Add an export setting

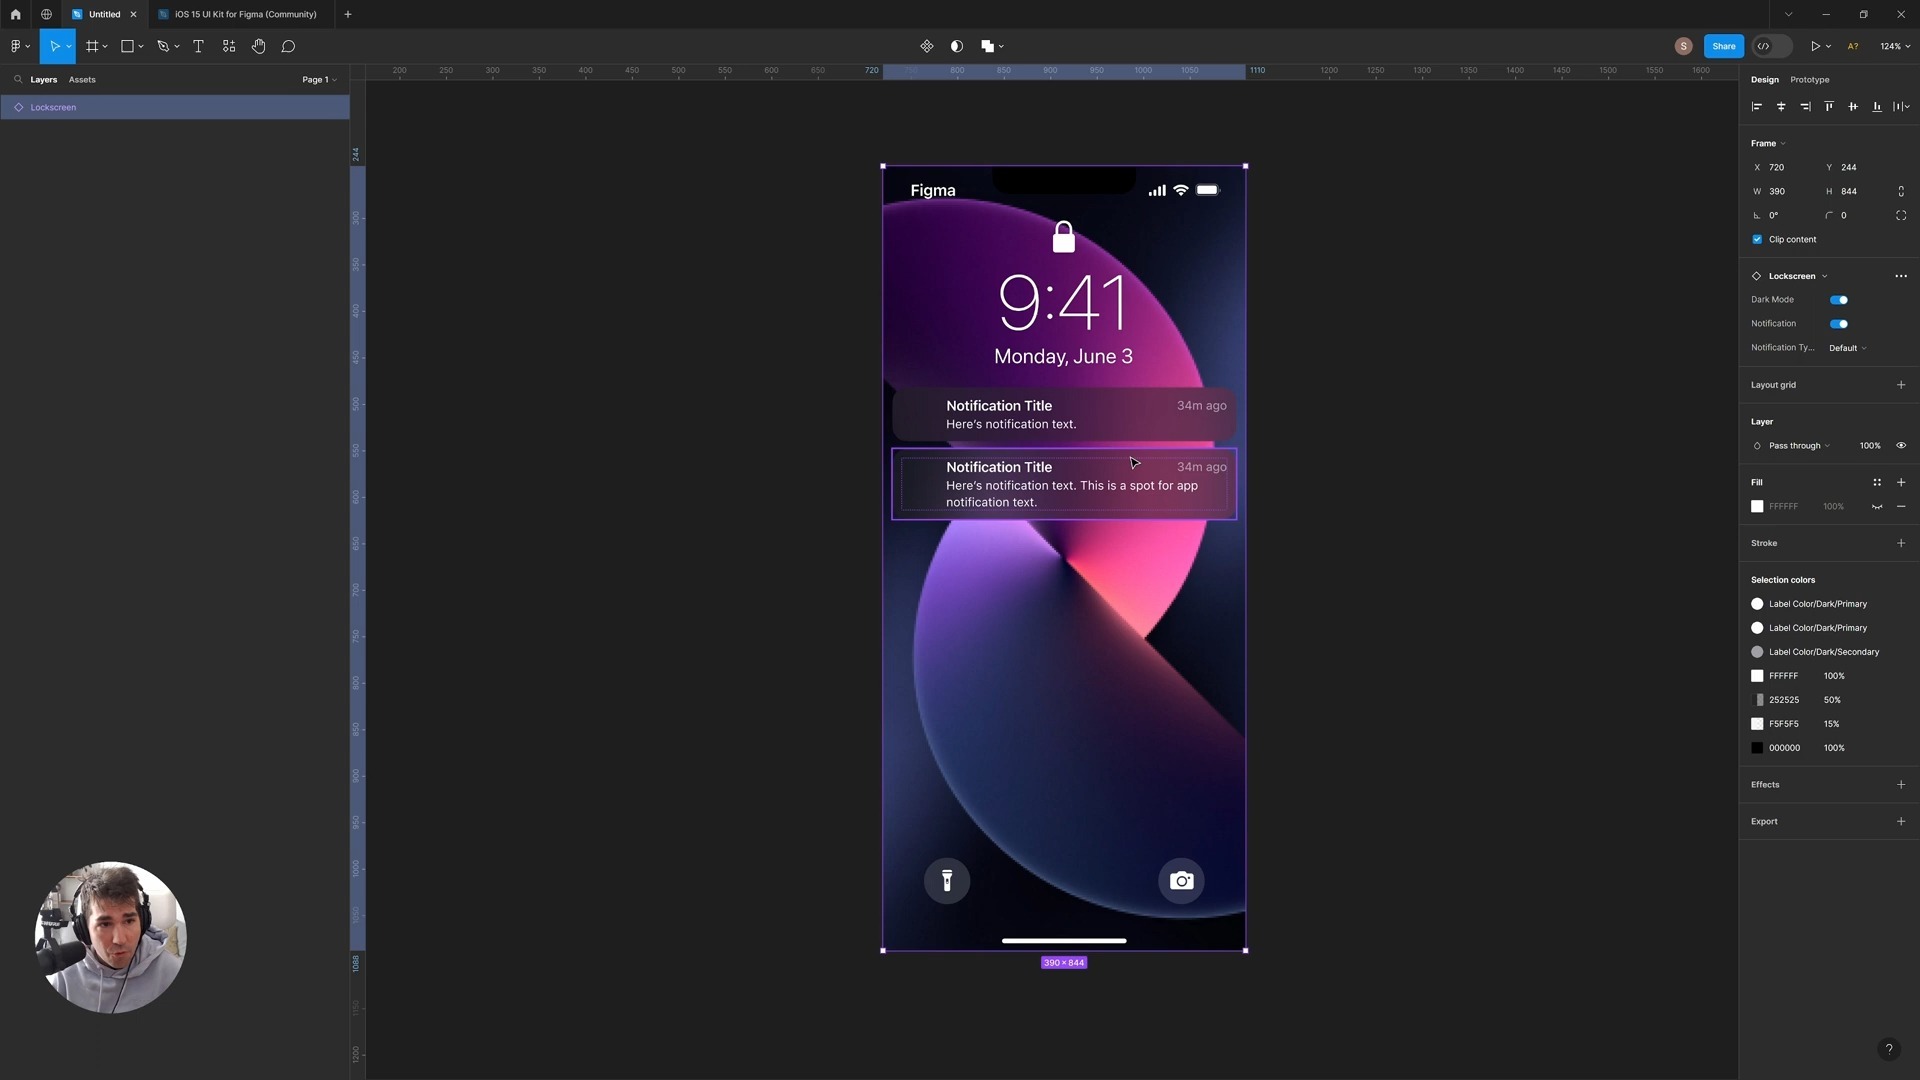click(x=1901, y=821)
